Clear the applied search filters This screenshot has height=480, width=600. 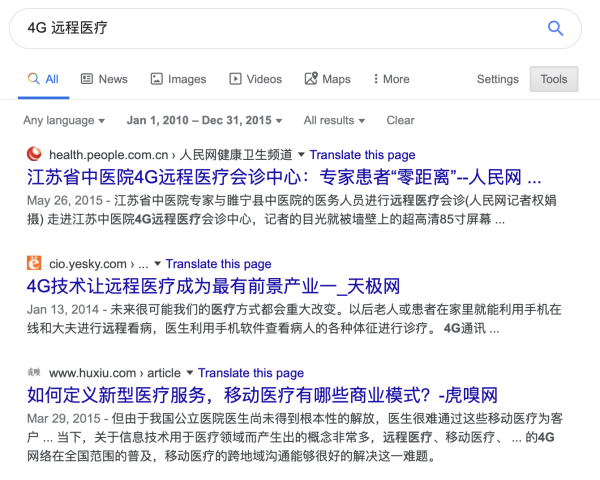tap(400, 120)
